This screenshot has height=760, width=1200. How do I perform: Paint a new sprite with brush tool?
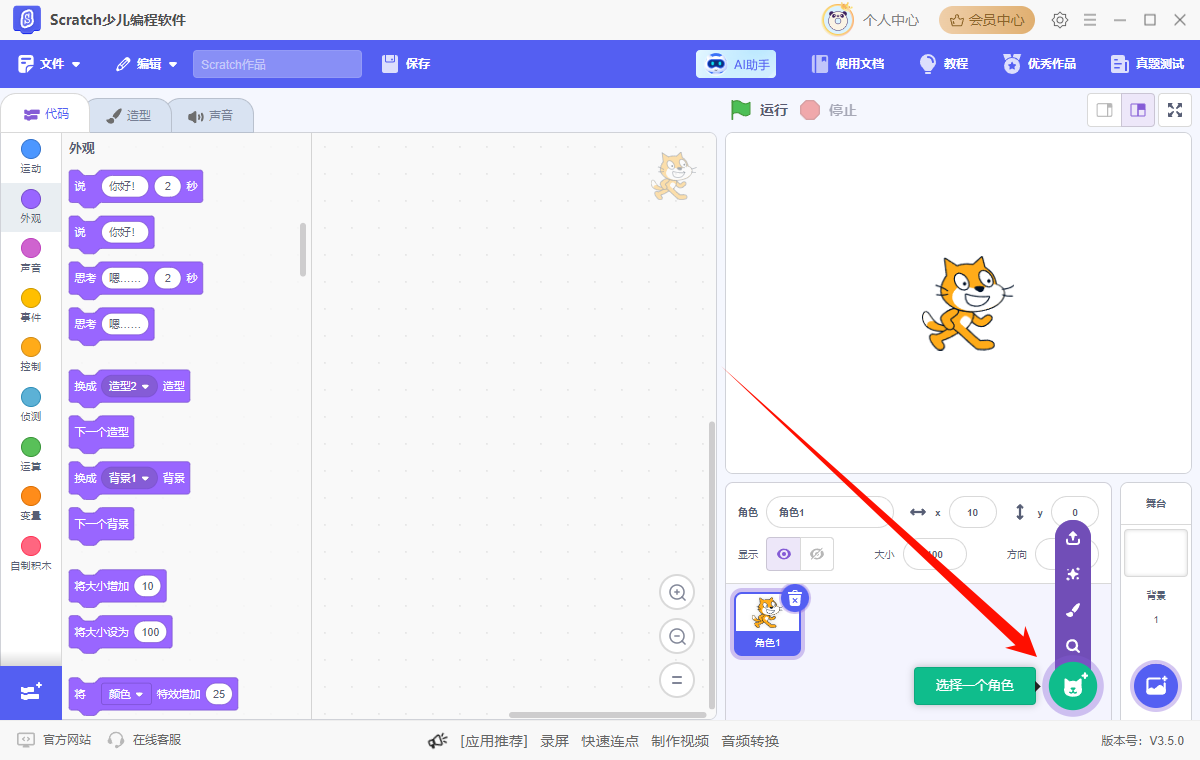tap(1072, 609)
